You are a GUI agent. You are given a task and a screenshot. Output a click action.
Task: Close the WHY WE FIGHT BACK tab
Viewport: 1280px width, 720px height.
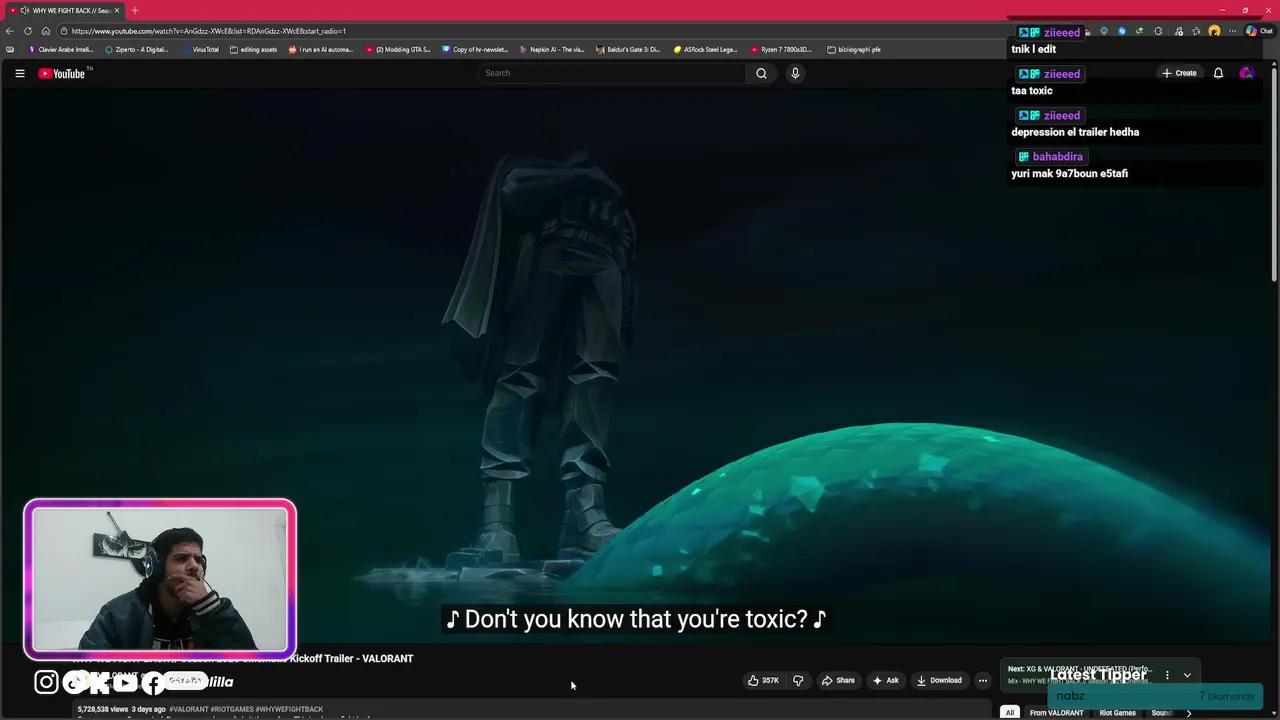pos(117,10)
